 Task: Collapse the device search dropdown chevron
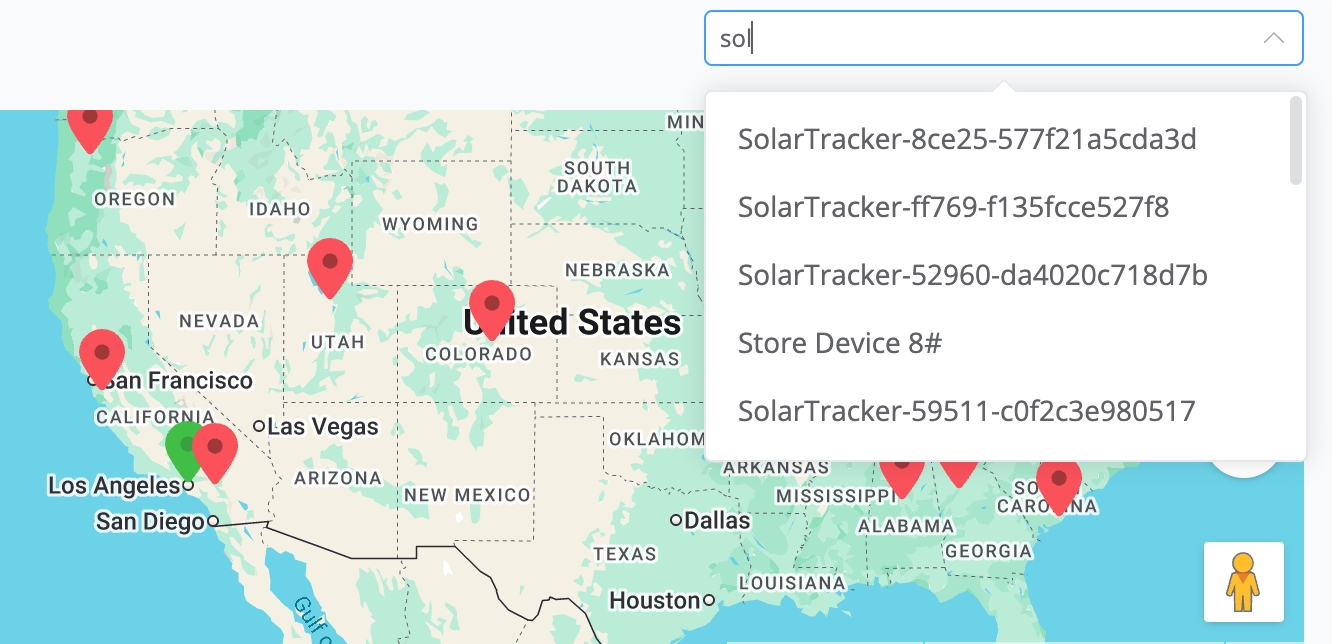click(x=1273, y=38)
